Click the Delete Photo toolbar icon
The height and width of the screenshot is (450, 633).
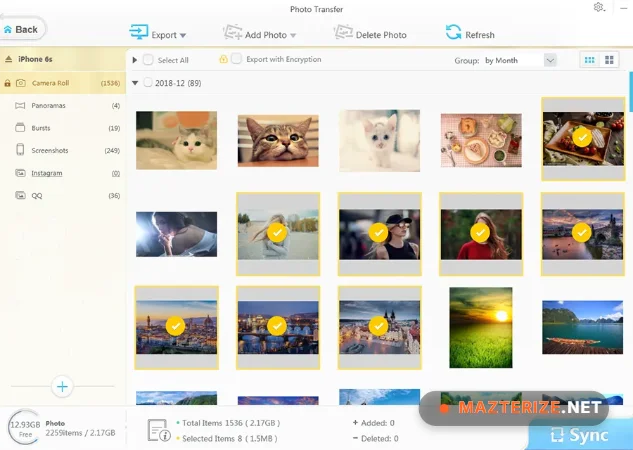(344, 32)
